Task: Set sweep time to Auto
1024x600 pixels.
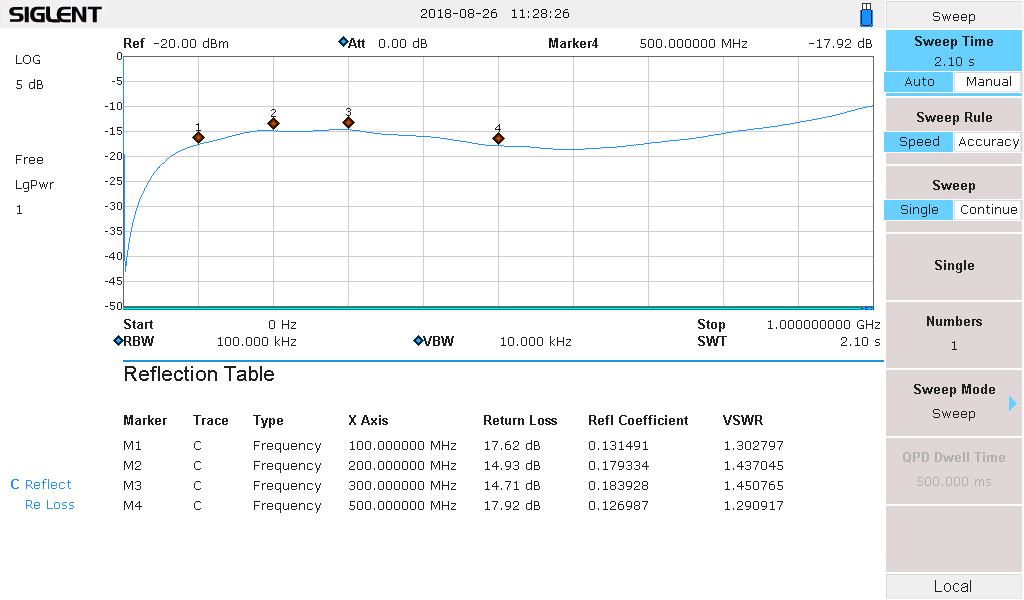Action: pos(919,82)
